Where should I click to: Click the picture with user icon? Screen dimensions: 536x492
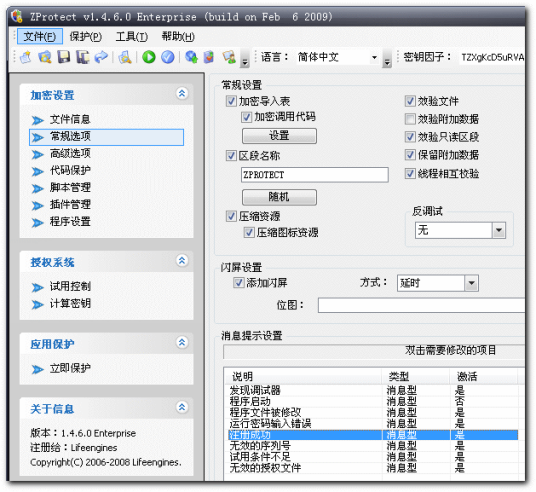point(229,57)
